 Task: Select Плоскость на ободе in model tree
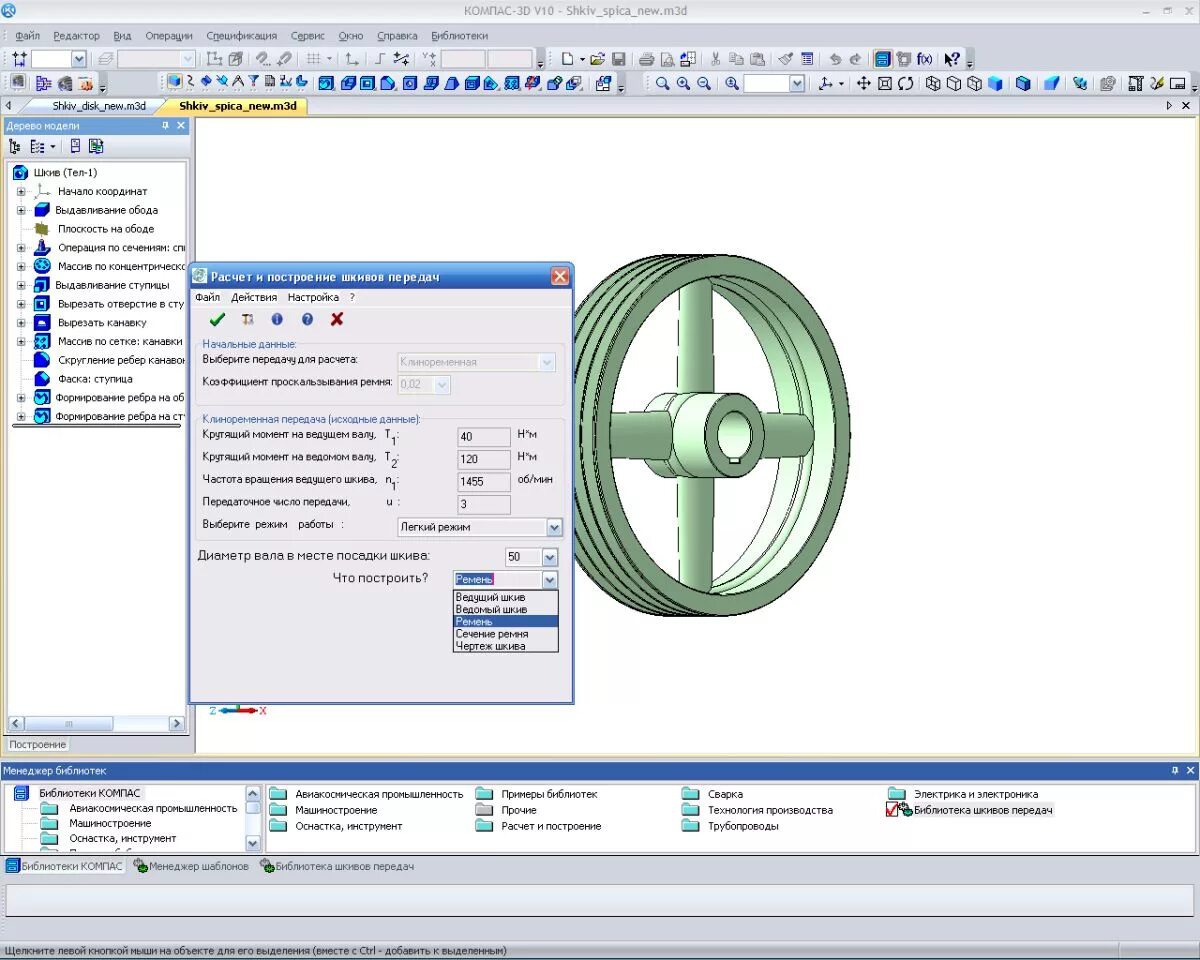click(106, 229)
